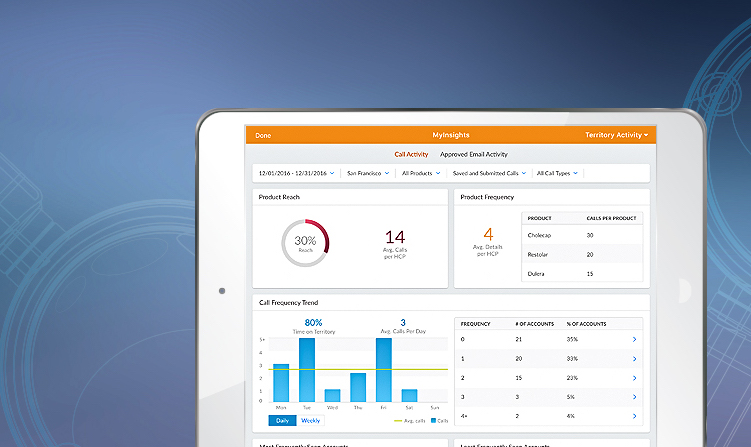The height and width of the screenshot is (447, 751).
Task: Select the Weekly view toggle
Action: point(310,421)
